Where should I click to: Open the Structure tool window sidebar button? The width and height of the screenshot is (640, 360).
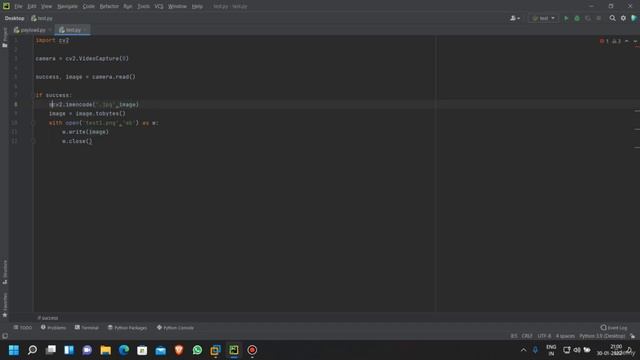tap(5, 272)
